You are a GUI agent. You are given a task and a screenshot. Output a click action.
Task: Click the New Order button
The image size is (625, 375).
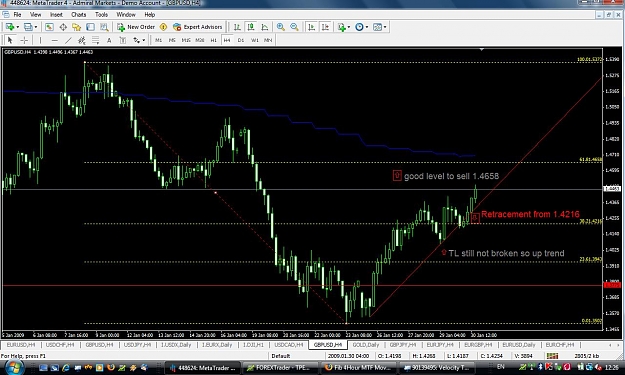136,27
